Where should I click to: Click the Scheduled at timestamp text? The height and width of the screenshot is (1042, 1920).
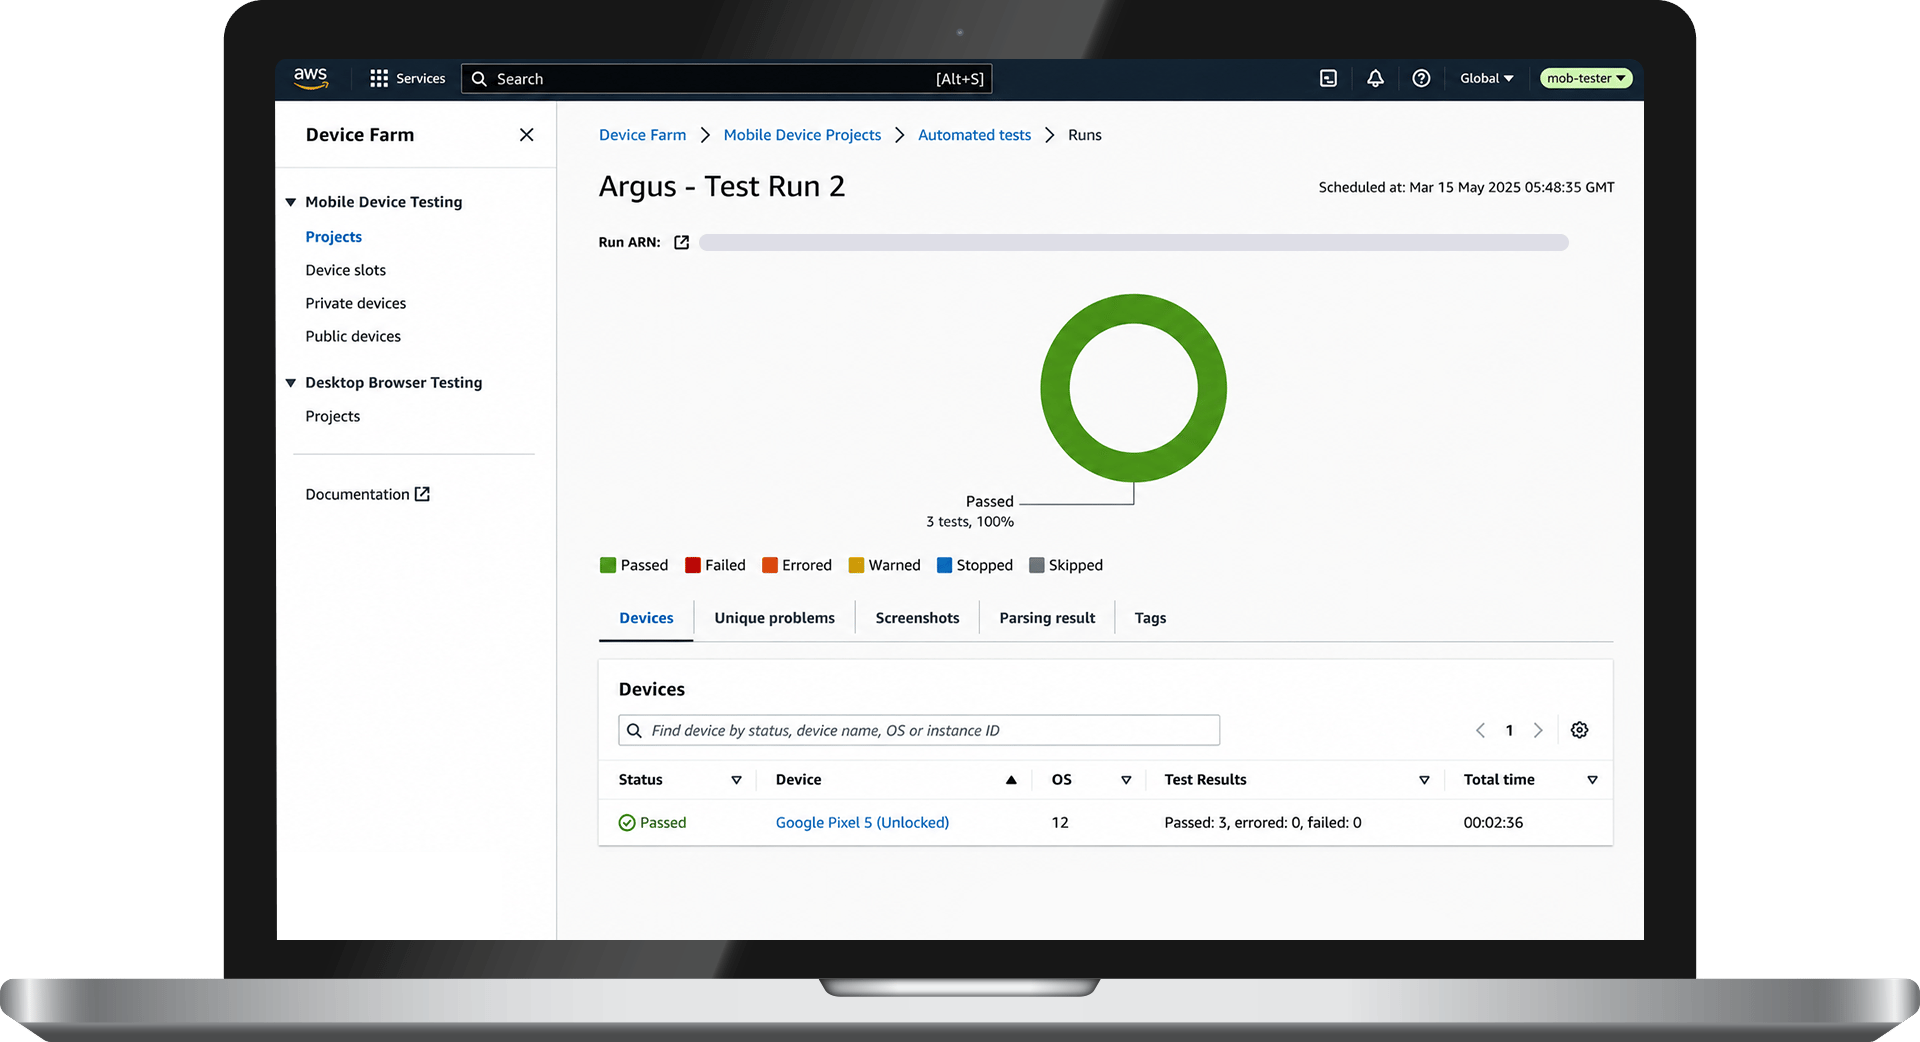tap(1466, 187)
